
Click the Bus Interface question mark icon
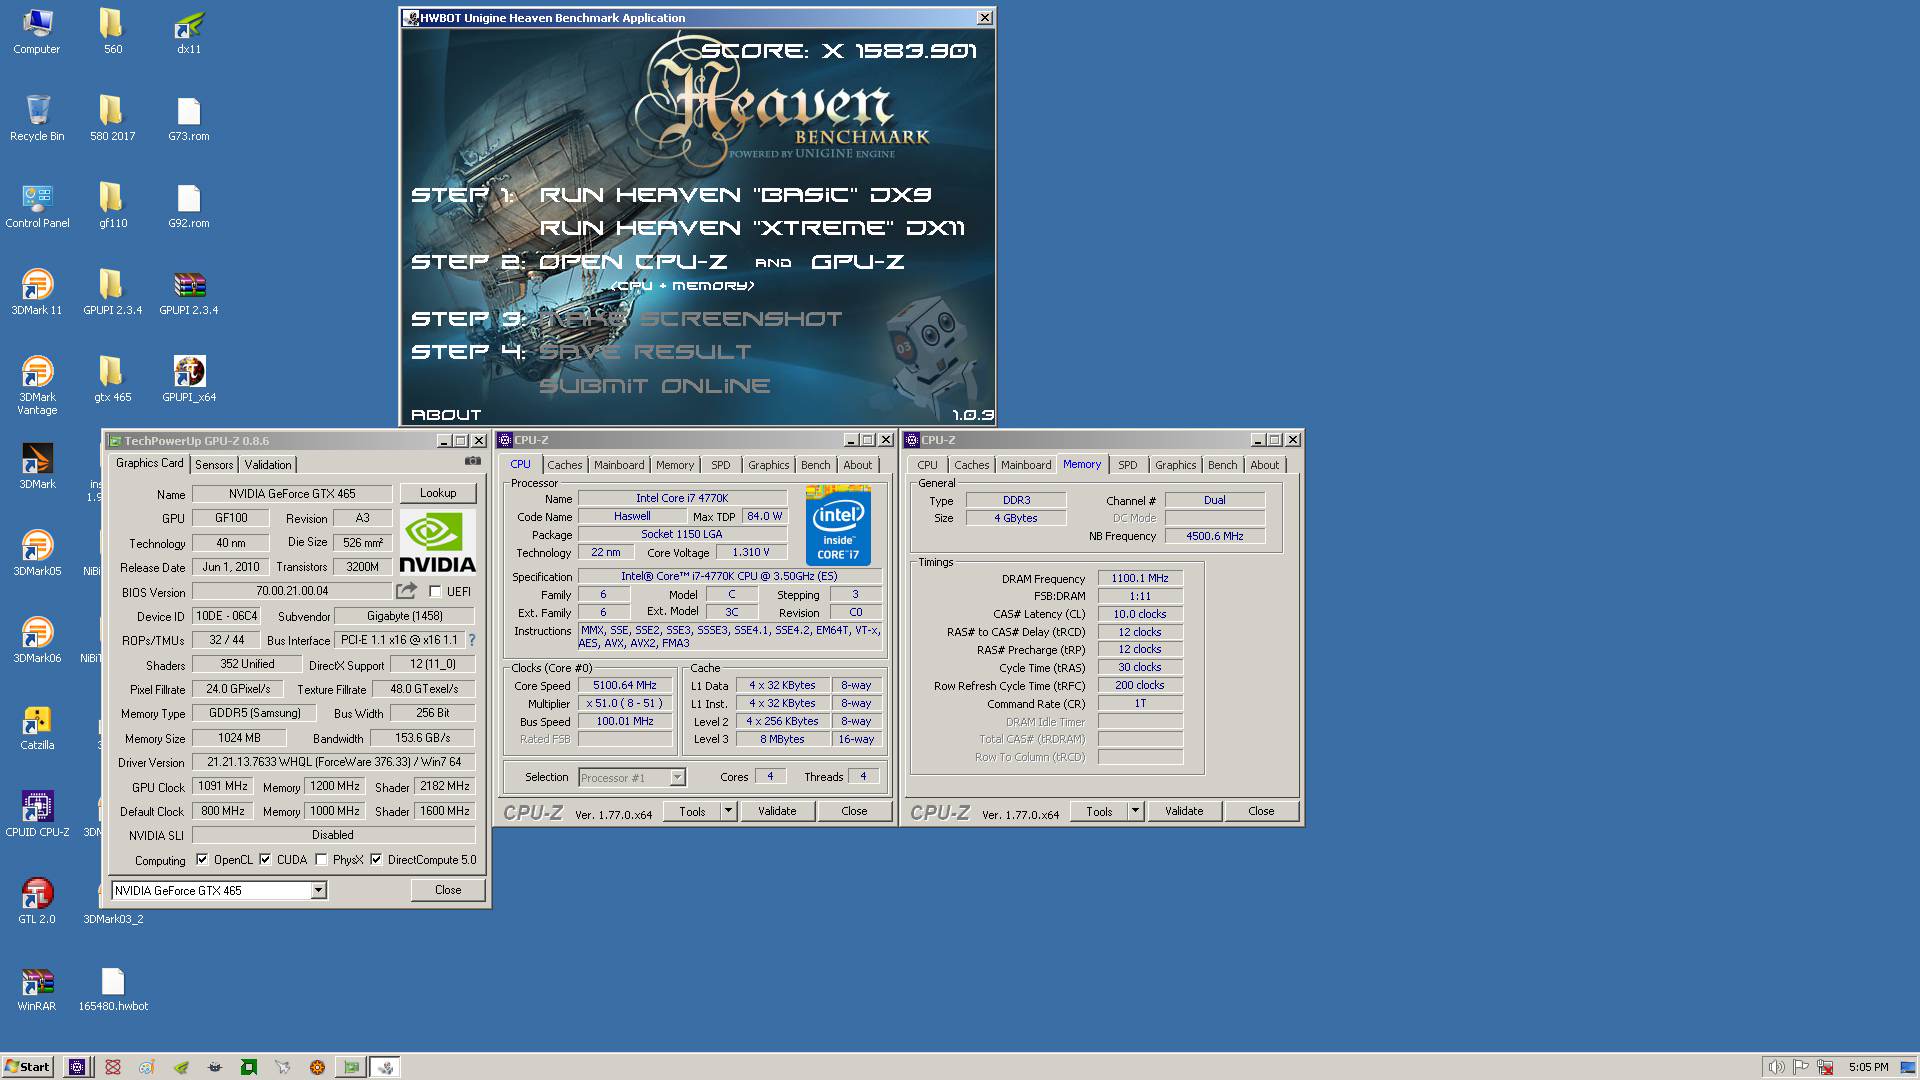471,640
